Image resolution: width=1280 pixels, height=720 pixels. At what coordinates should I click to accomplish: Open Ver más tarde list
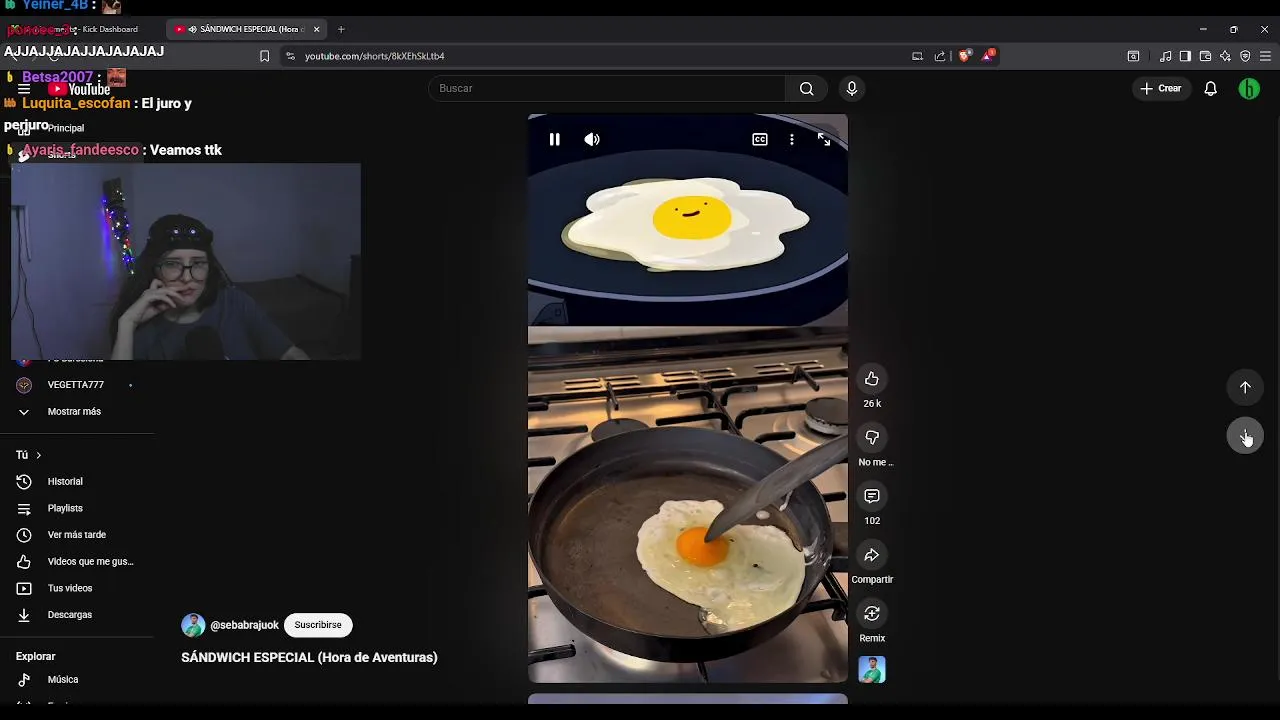(x=74, y=535)
